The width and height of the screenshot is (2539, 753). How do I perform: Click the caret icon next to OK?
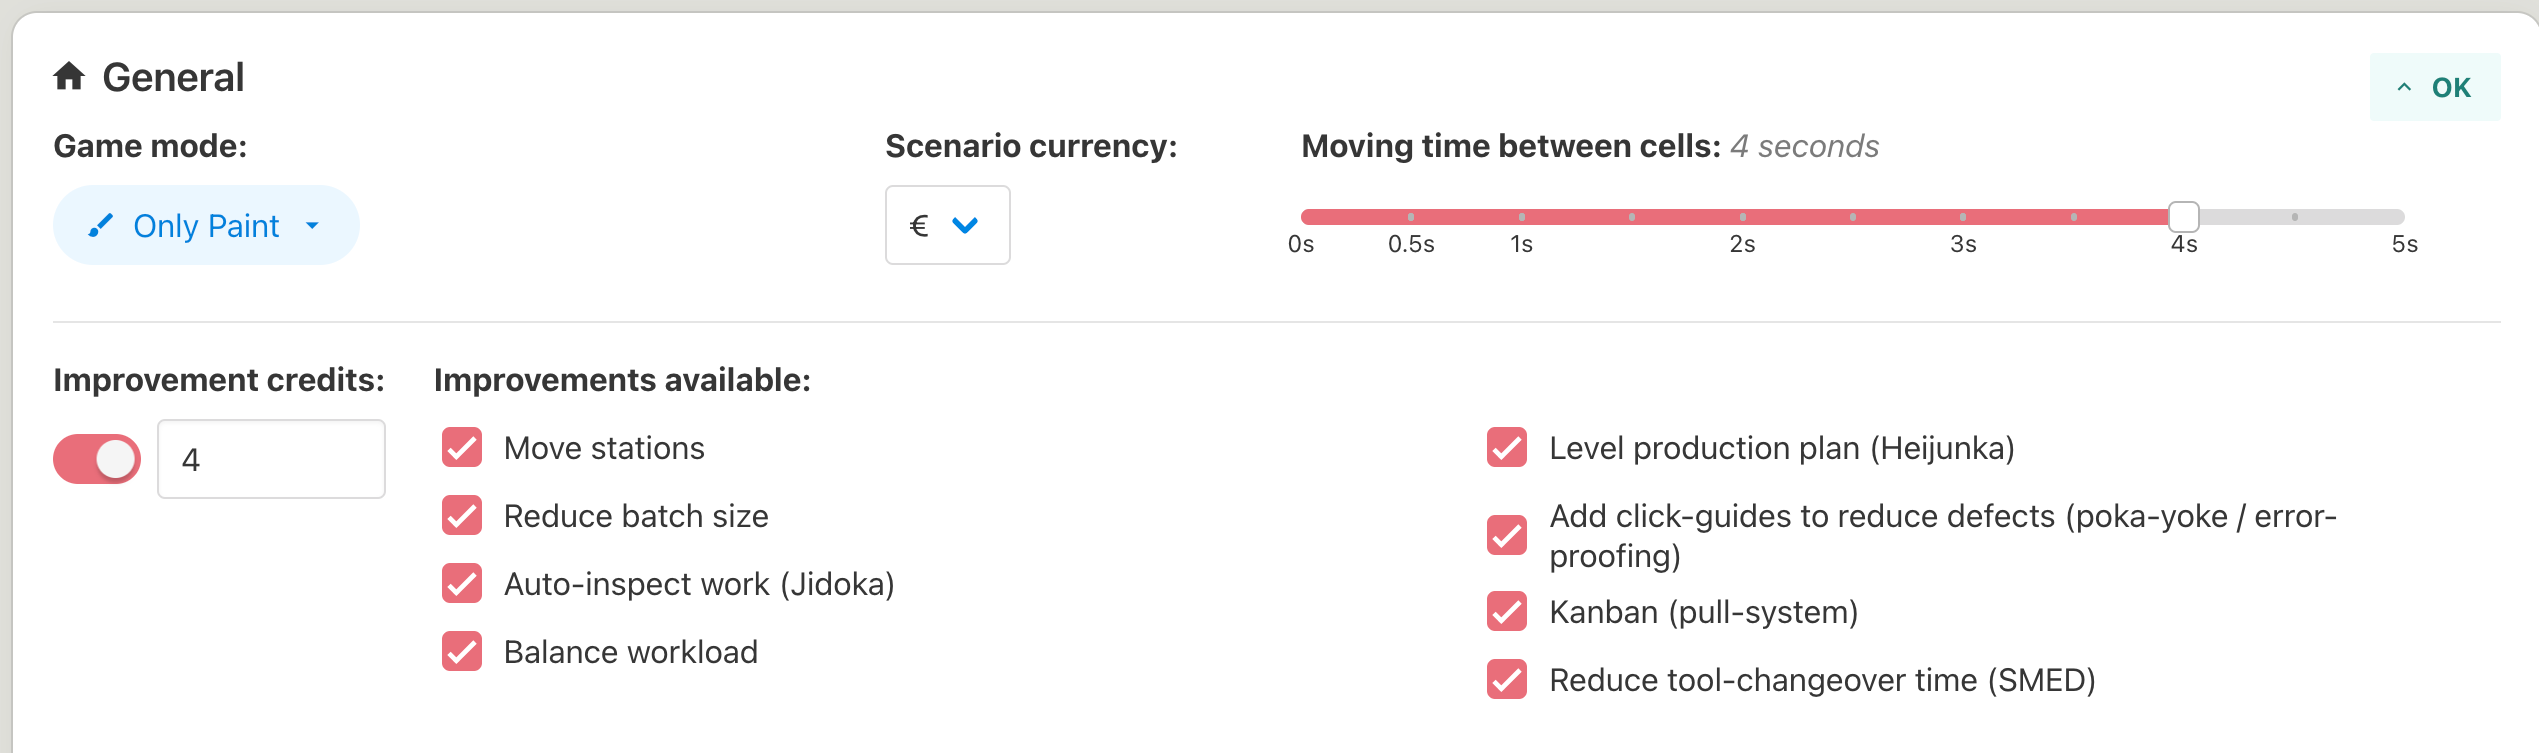click(2404, 88)
